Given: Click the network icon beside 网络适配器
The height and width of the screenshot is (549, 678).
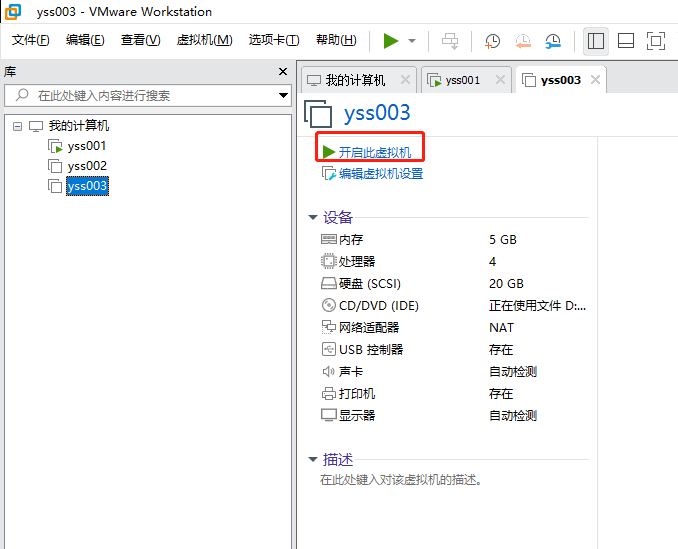Looking at the screenshot, I should tap(329, 327).
